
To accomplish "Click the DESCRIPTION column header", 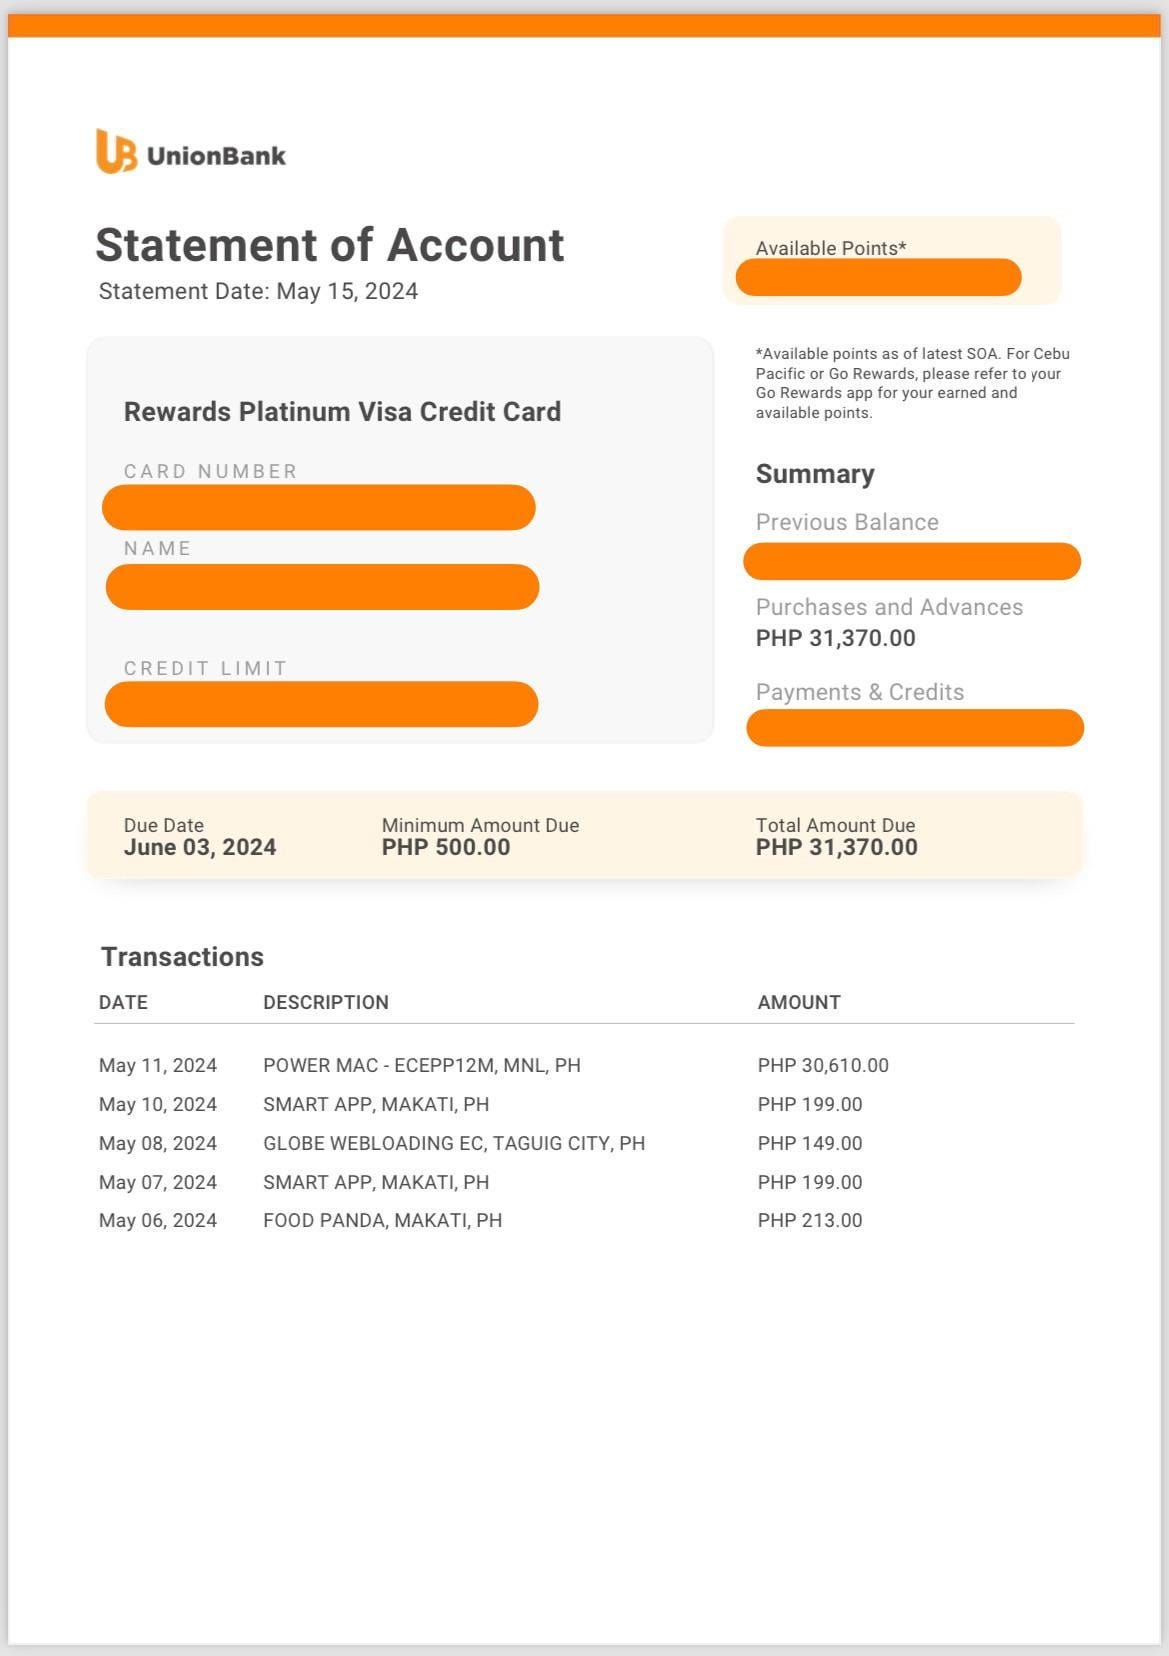I will pyautogui.click(x=326, y=1003).
